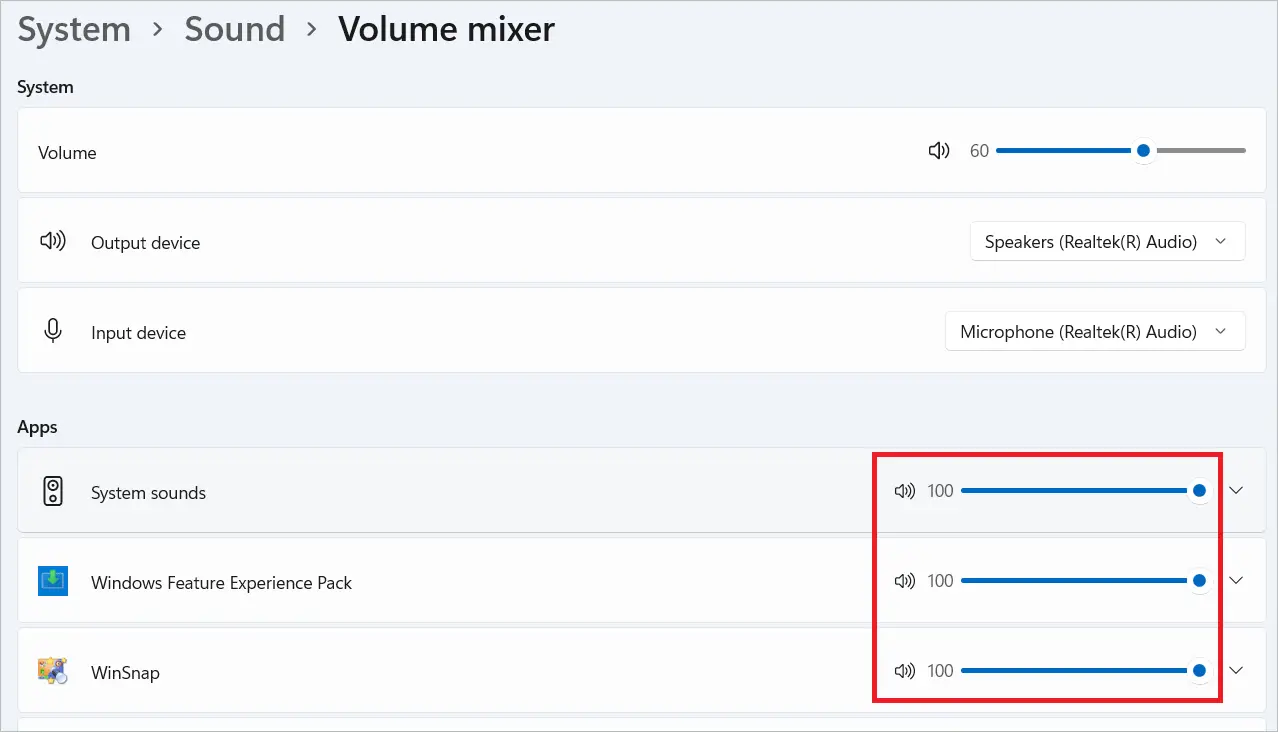Screen dimensions: 1278x732
Task: Expand the Windows Feature Experience Pack chevron
Action: tap(1236, 581)
